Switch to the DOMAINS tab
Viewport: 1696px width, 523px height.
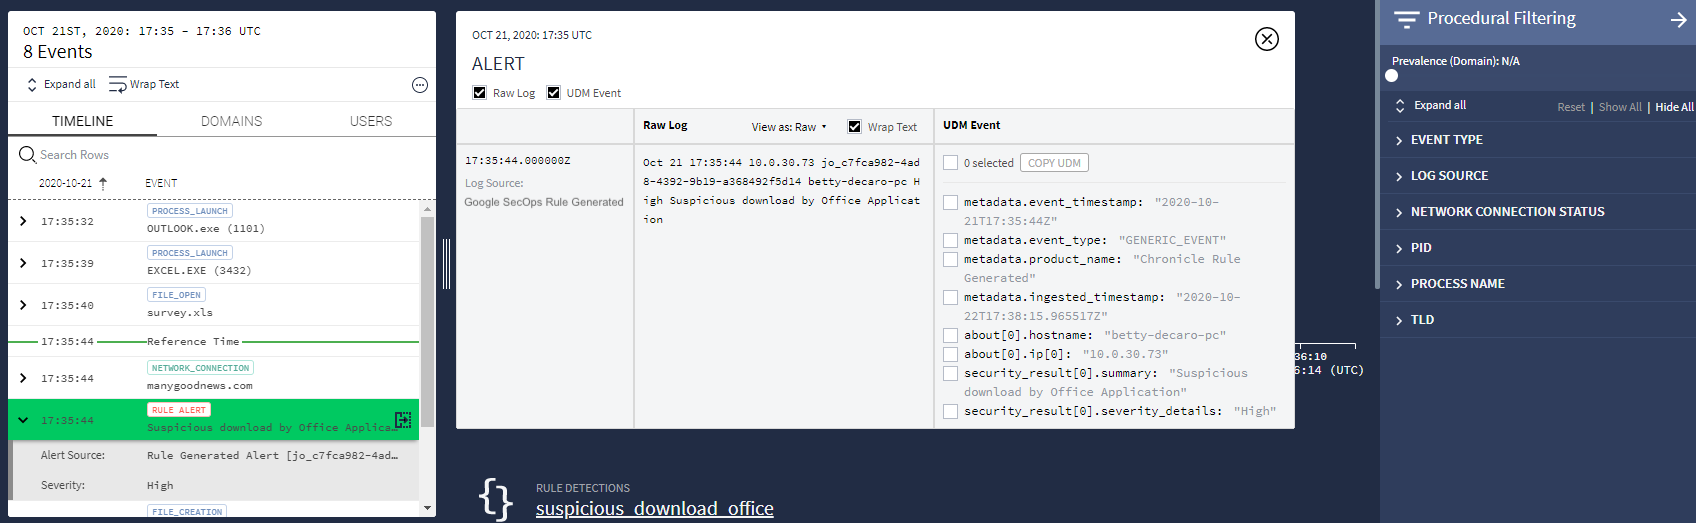click(x=231, y=121)
